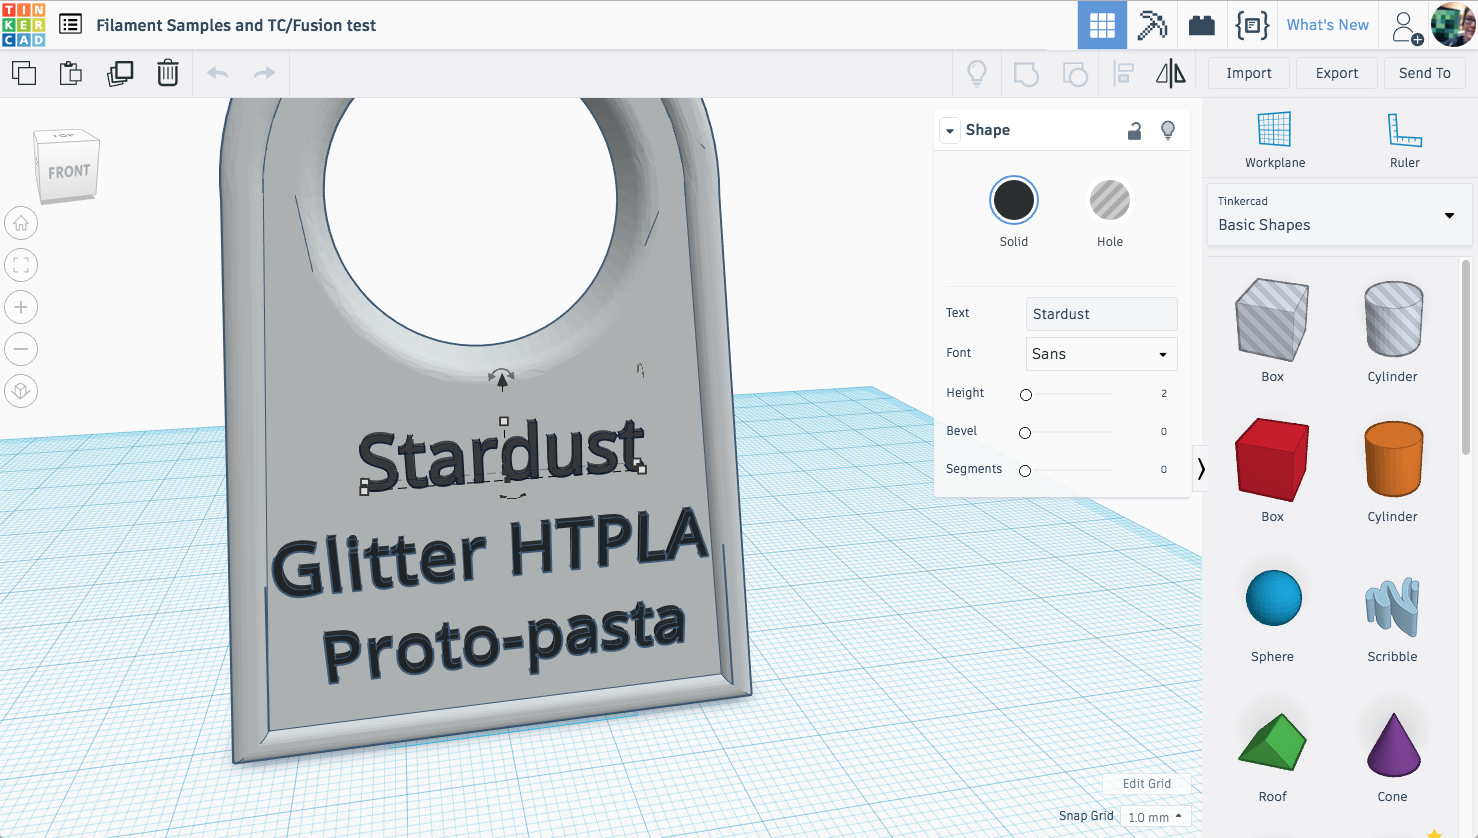Viewport: 1478px width, 838px height.
Task: Click the Stardust text on the model
Action: click(503, 456)
